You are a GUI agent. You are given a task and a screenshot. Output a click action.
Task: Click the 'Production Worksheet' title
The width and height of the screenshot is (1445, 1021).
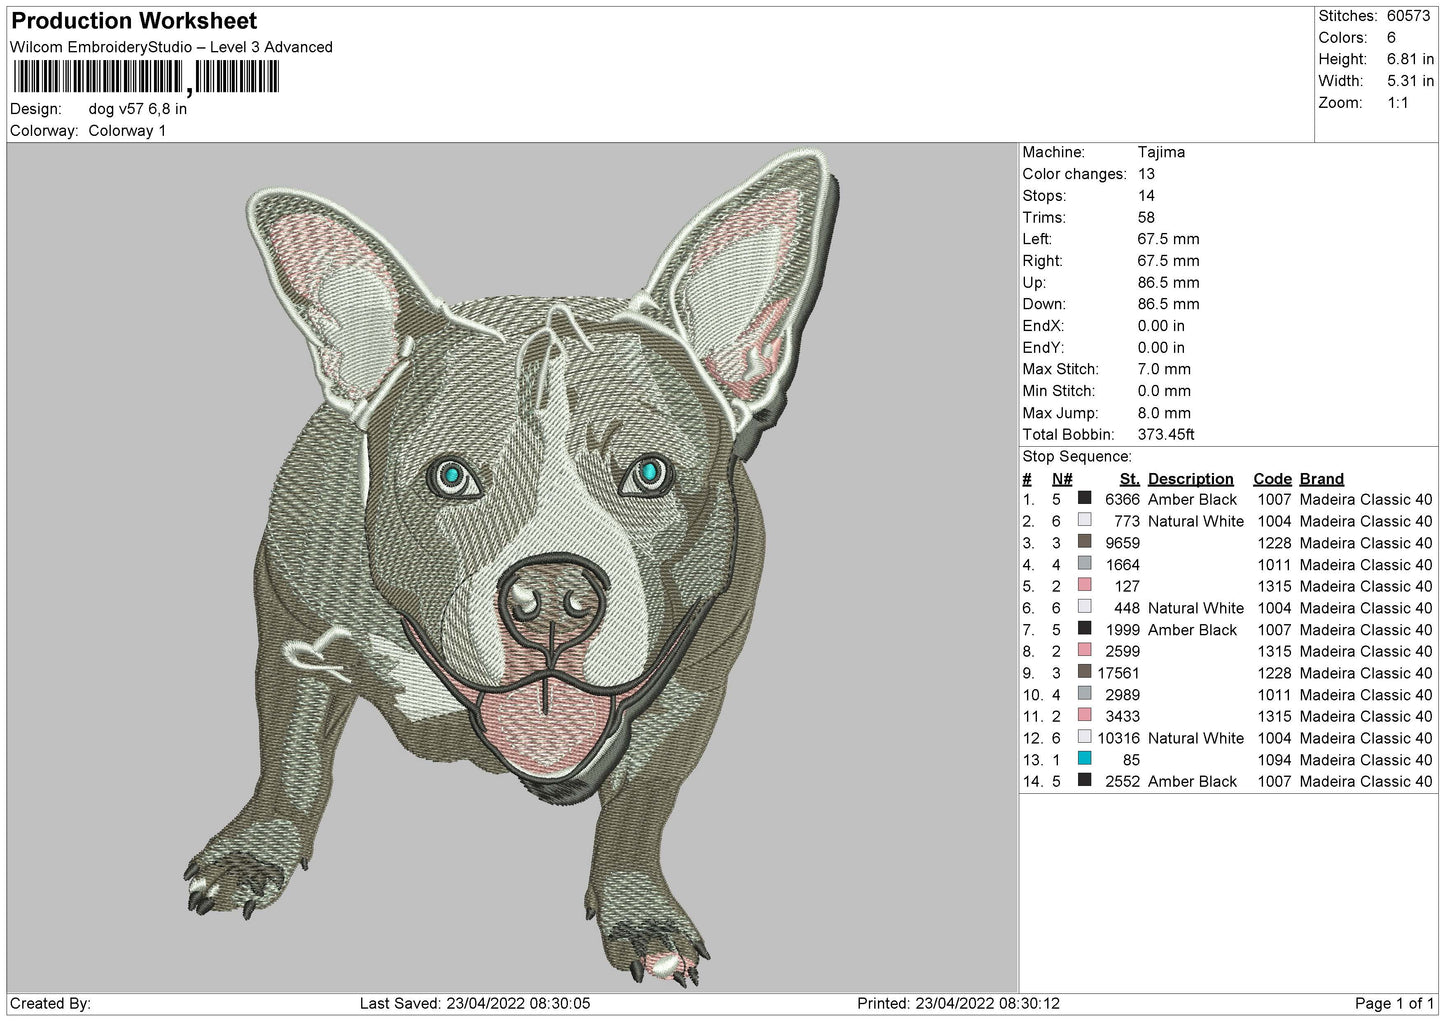(134, 21)
